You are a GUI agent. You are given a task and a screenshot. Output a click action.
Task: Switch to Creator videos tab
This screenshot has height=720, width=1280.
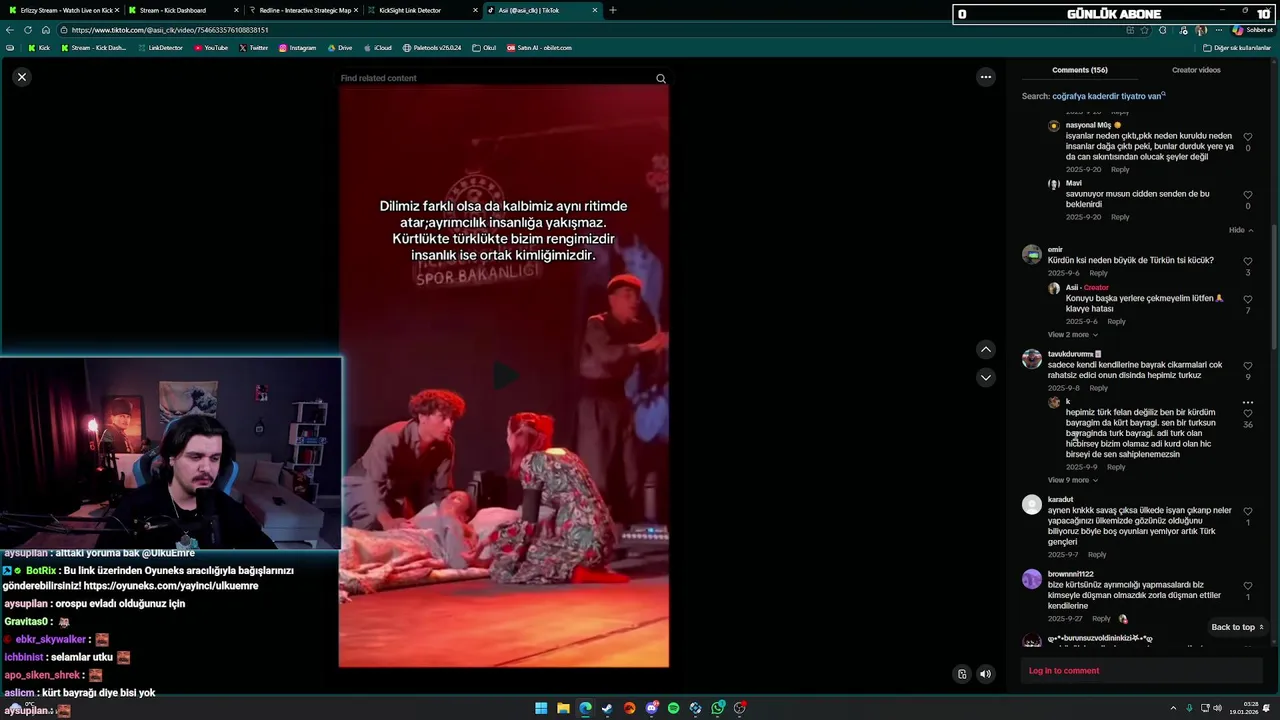pyautogui.click(x=1196, y=70)
